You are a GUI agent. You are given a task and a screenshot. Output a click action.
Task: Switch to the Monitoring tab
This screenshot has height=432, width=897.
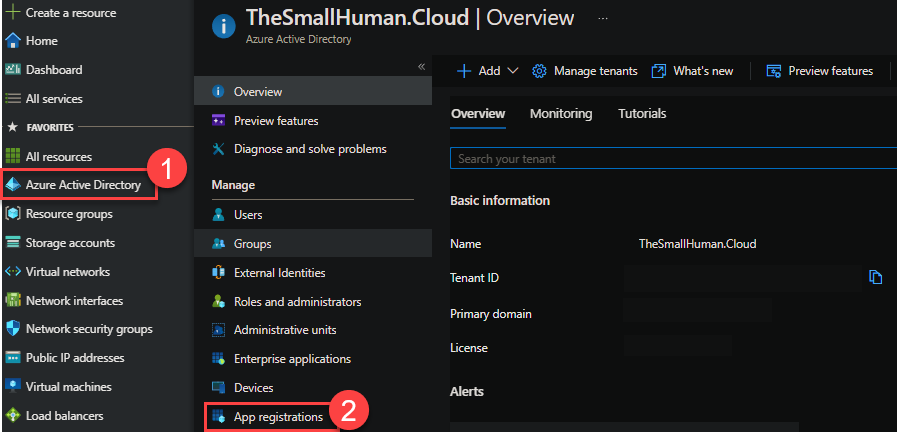coord(560,113)
